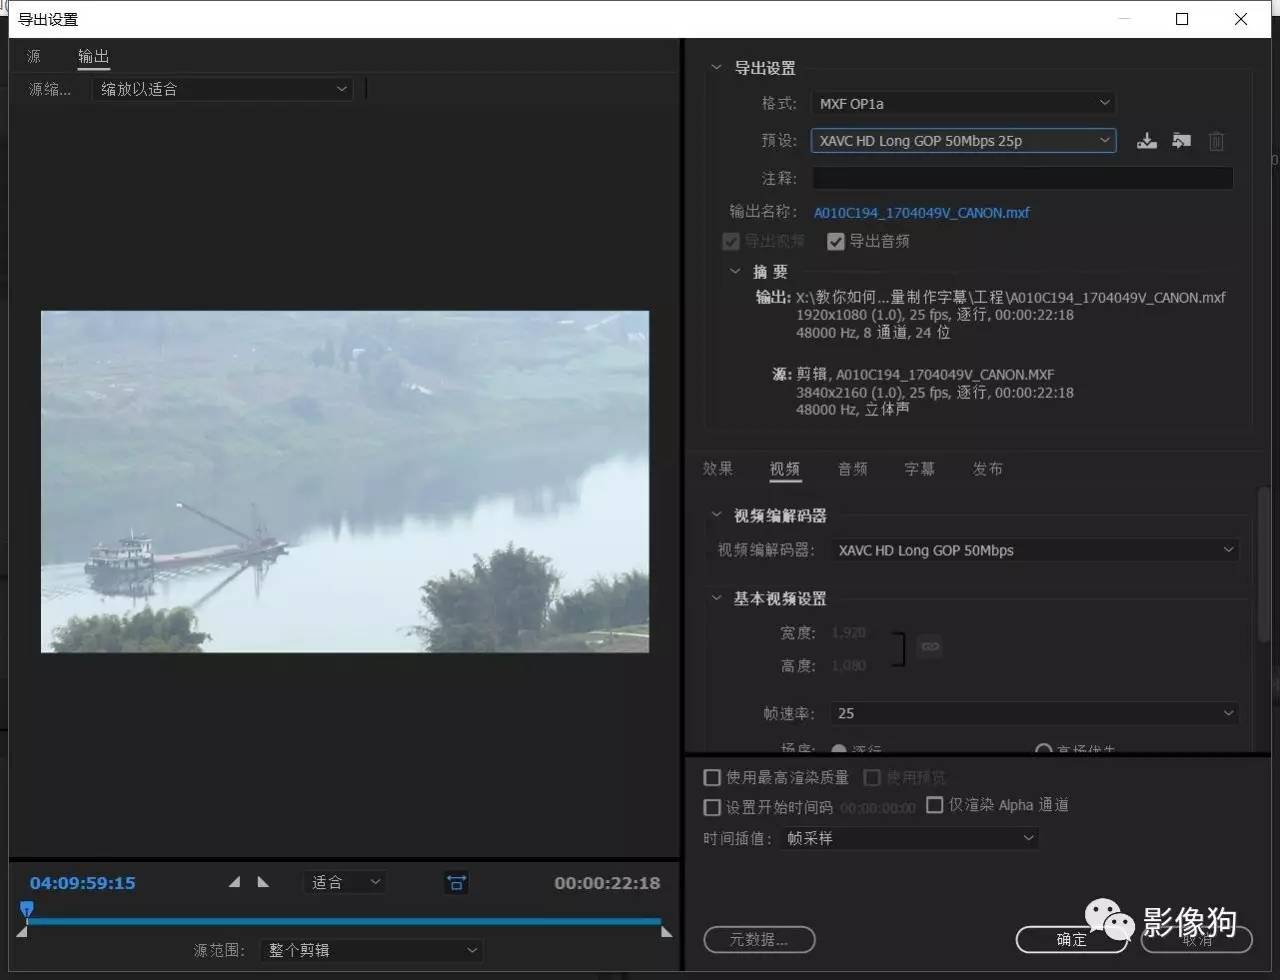Screen dimensions: 1280x980
Task: Enable 使用最高渲染质量 checkbox
Action: click(711, 777)
